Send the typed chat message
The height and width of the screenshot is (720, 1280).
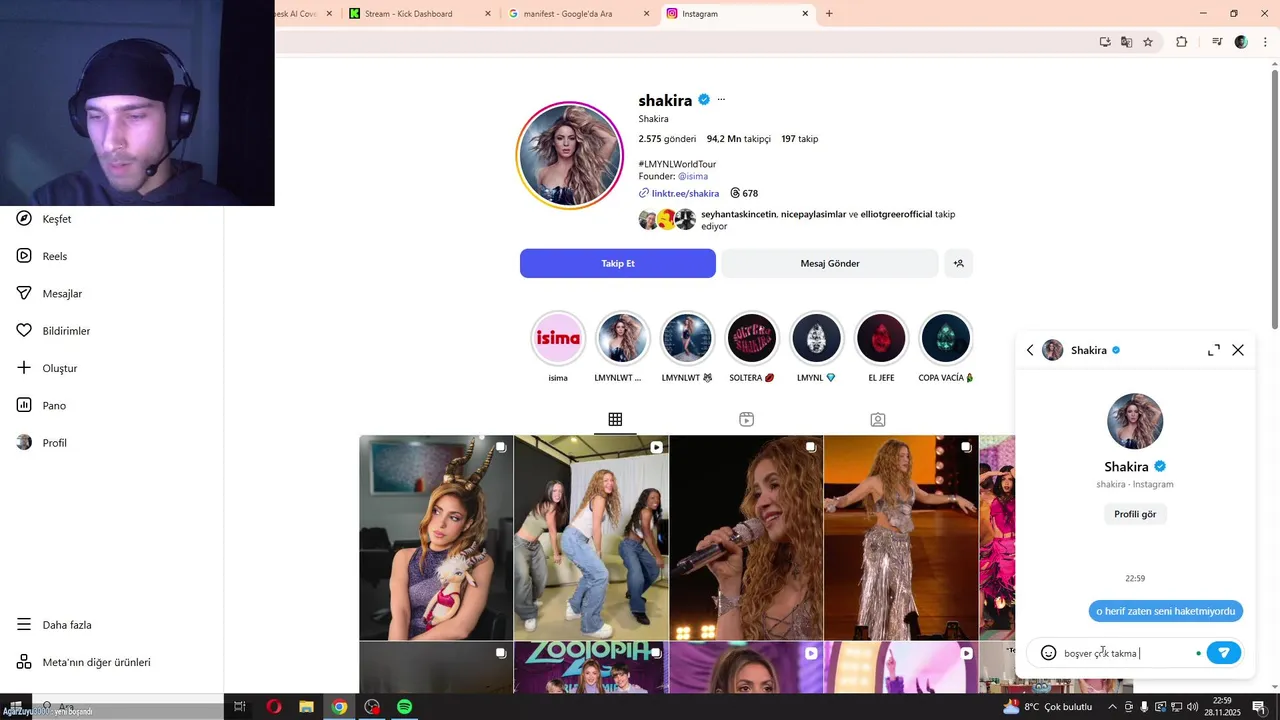pyautogui.click(x=1224, y=653)
